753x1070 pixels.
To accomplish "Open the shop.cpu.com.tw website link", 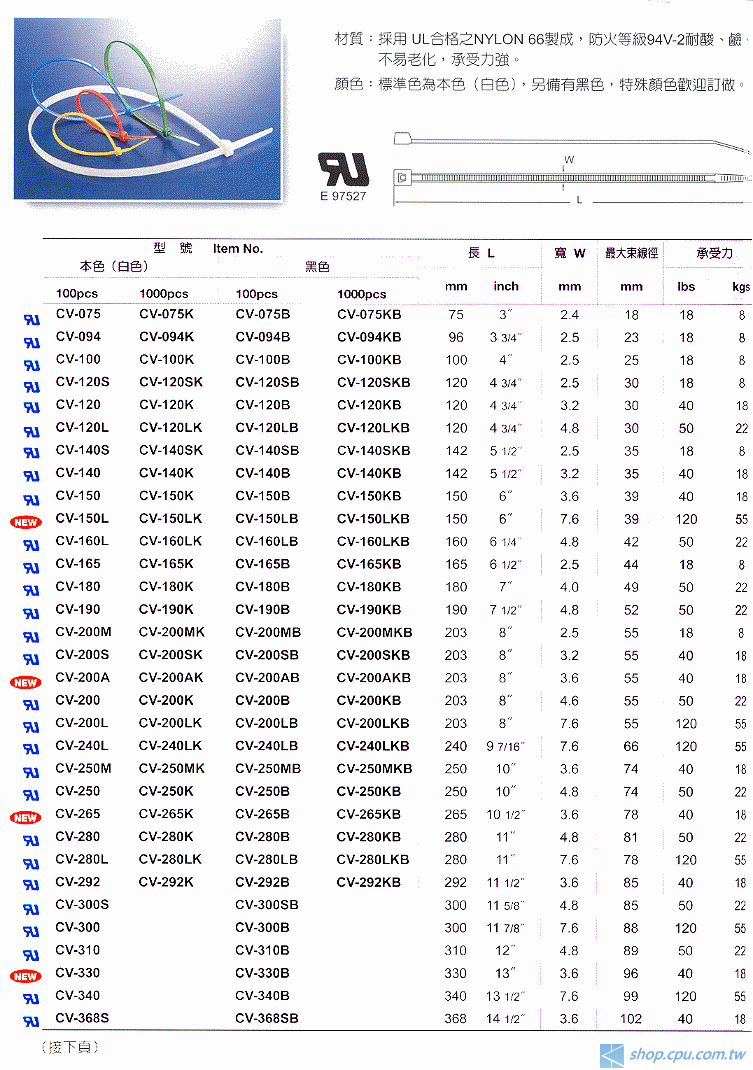I will click(686, 1055).
